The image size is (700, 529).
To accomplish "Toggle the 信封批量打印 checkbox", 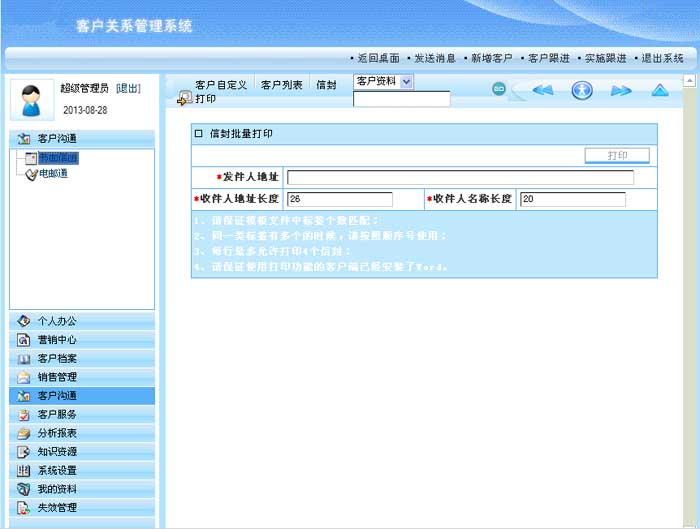I will (198, 133).
